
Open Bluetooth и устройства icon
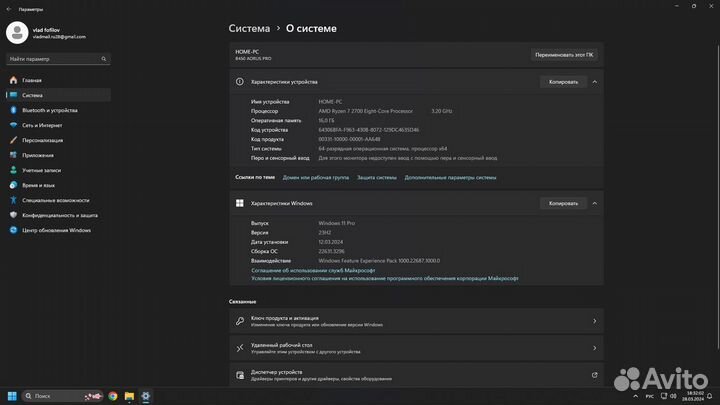pyautogui.click(x=13, y=110)
